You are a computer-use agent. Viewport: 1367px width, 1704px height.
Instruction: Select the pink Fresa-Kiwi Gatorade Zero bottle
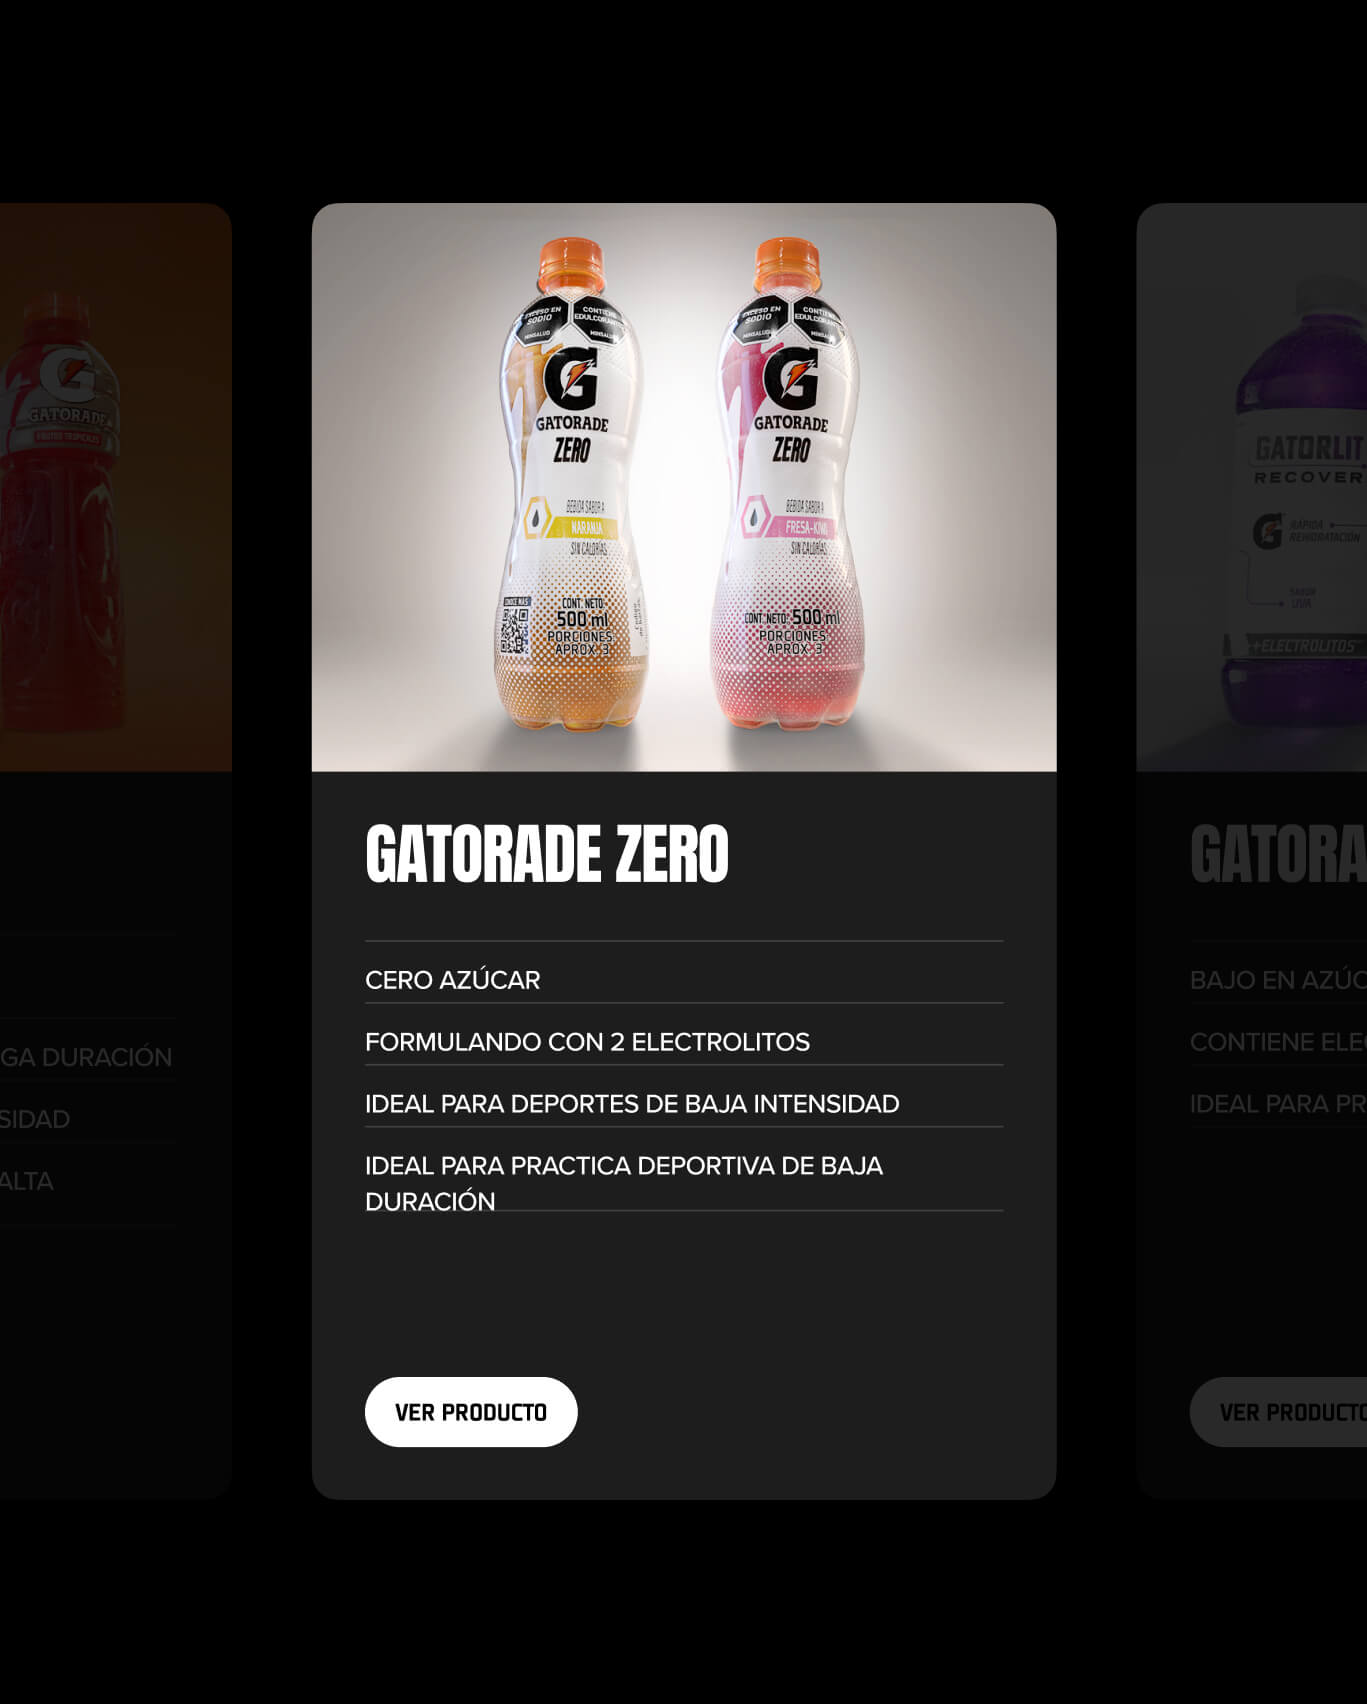(789, 487)
